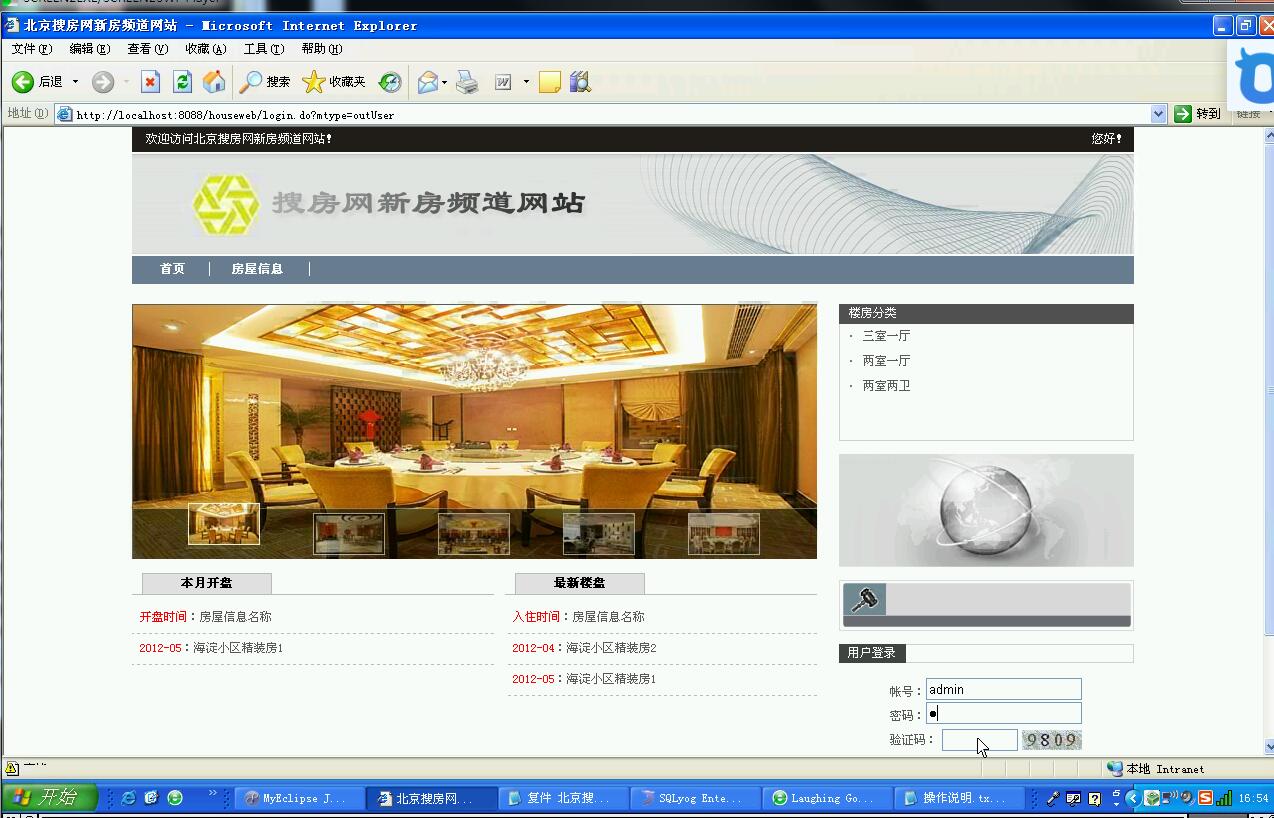Select the fourth slideshow thumbnail

pos(599,534)
